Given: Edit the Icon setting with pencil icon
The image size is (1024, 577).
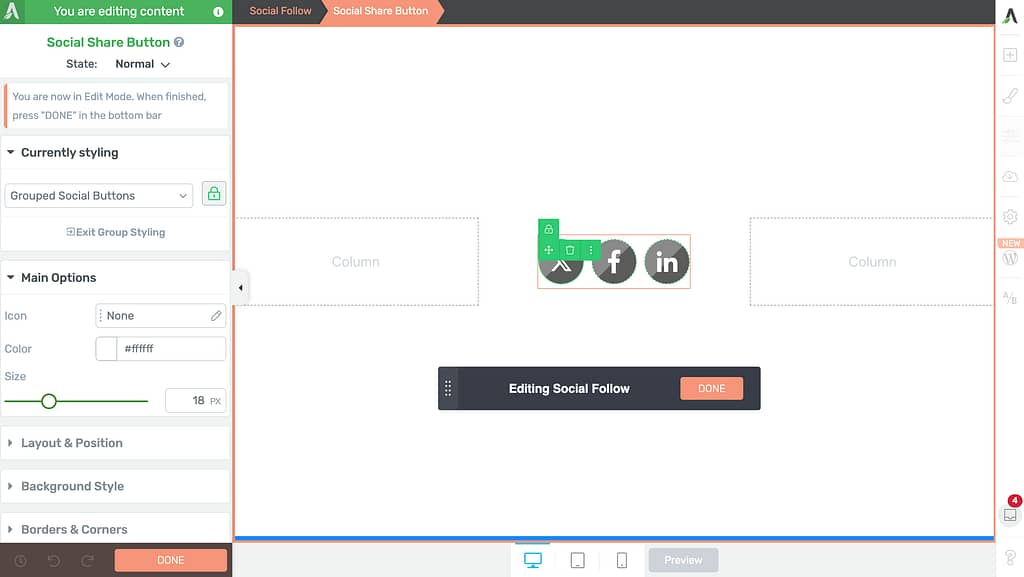Looking at the screenshot, I should coord(216,316).
